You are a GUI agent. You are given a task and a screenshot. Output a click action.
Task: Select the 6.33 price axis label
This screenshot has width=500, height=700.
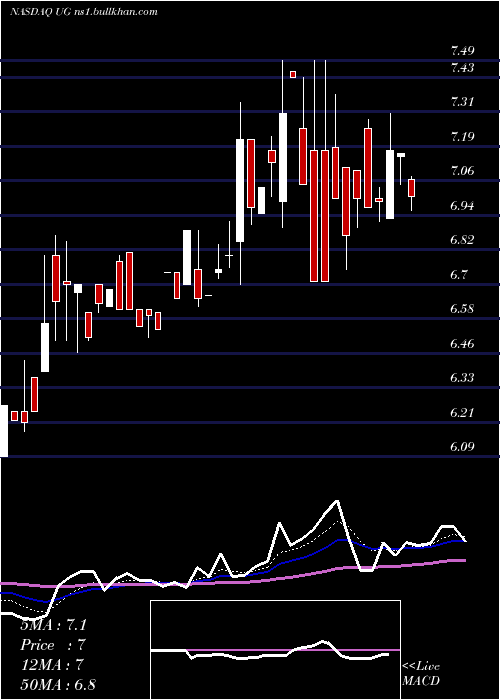462,378
